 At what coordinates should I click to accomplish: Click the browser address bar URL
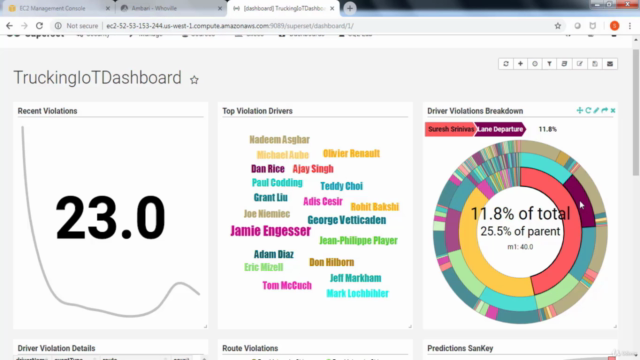click(230, 26)
